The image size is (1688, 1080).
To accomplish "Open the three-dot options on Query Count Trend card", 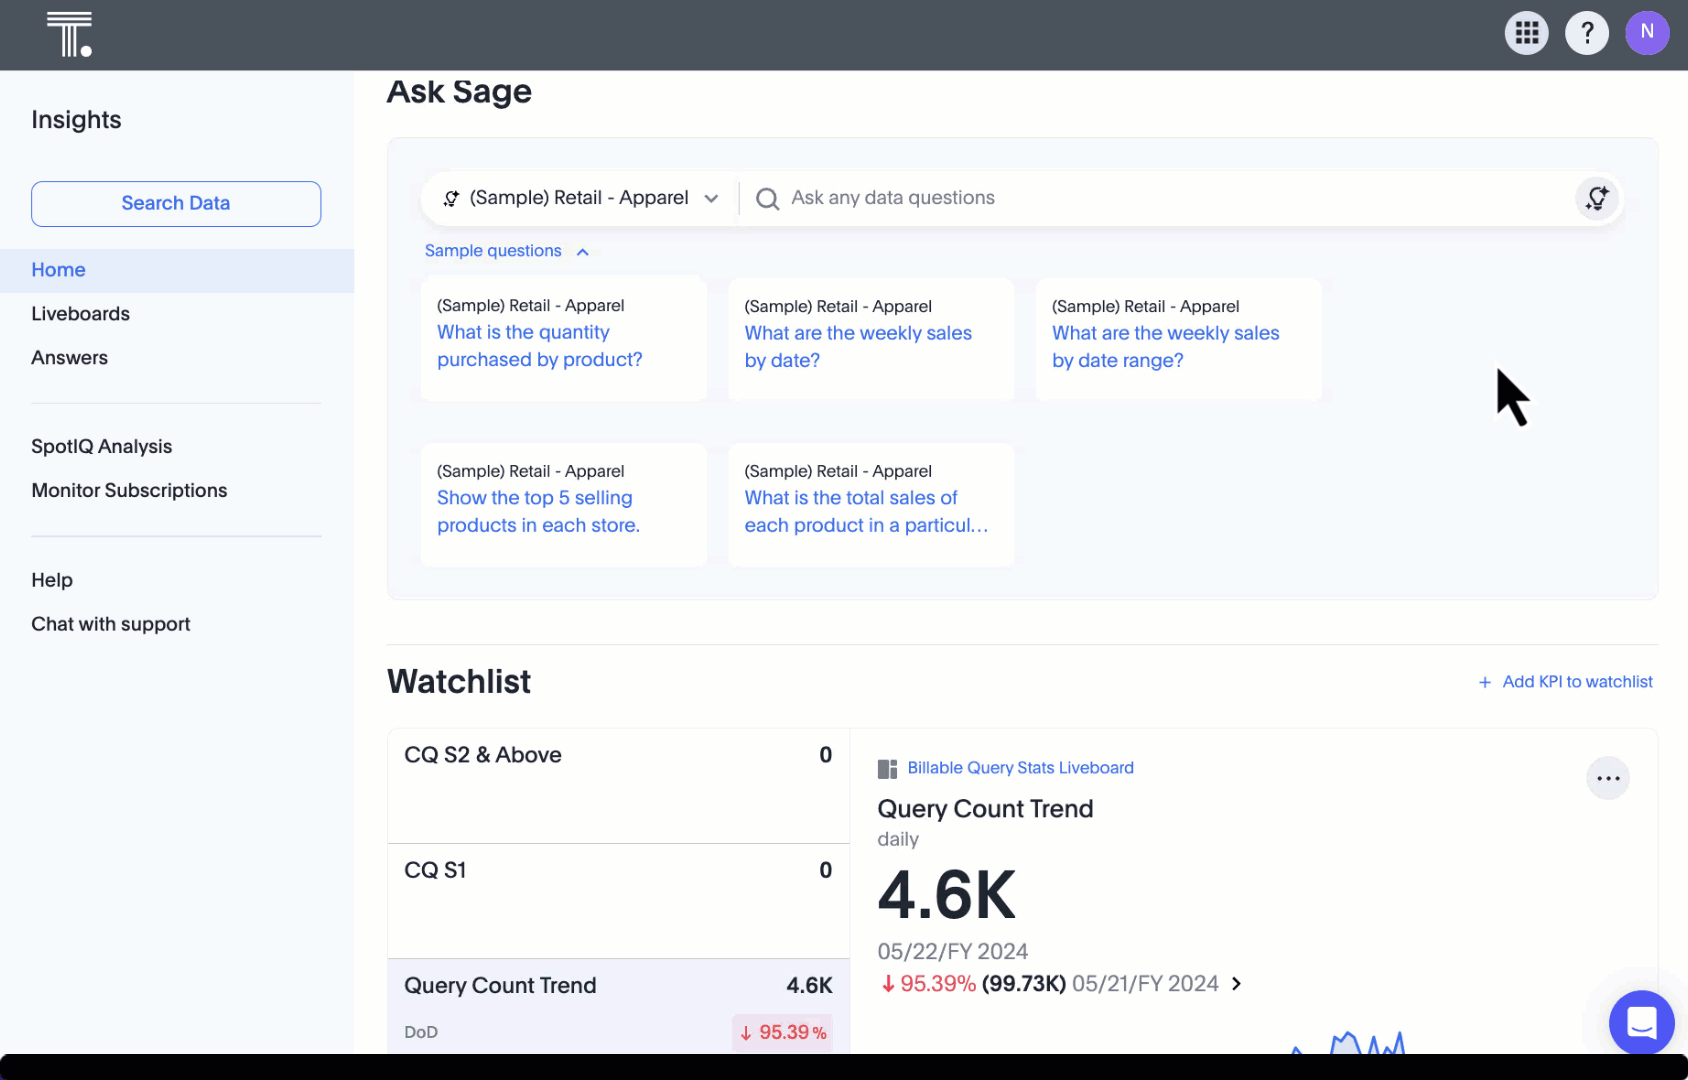I will [1607, 778].
